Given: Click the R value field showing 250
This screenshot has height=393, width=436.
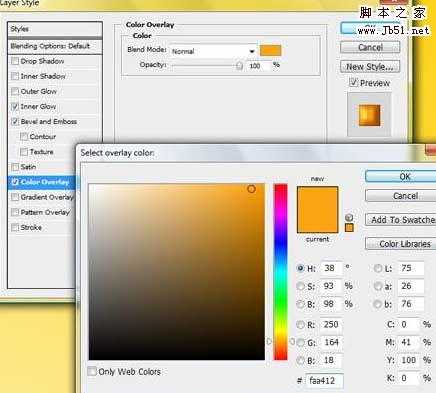Looking at the screenshot, I should point(331,324).
